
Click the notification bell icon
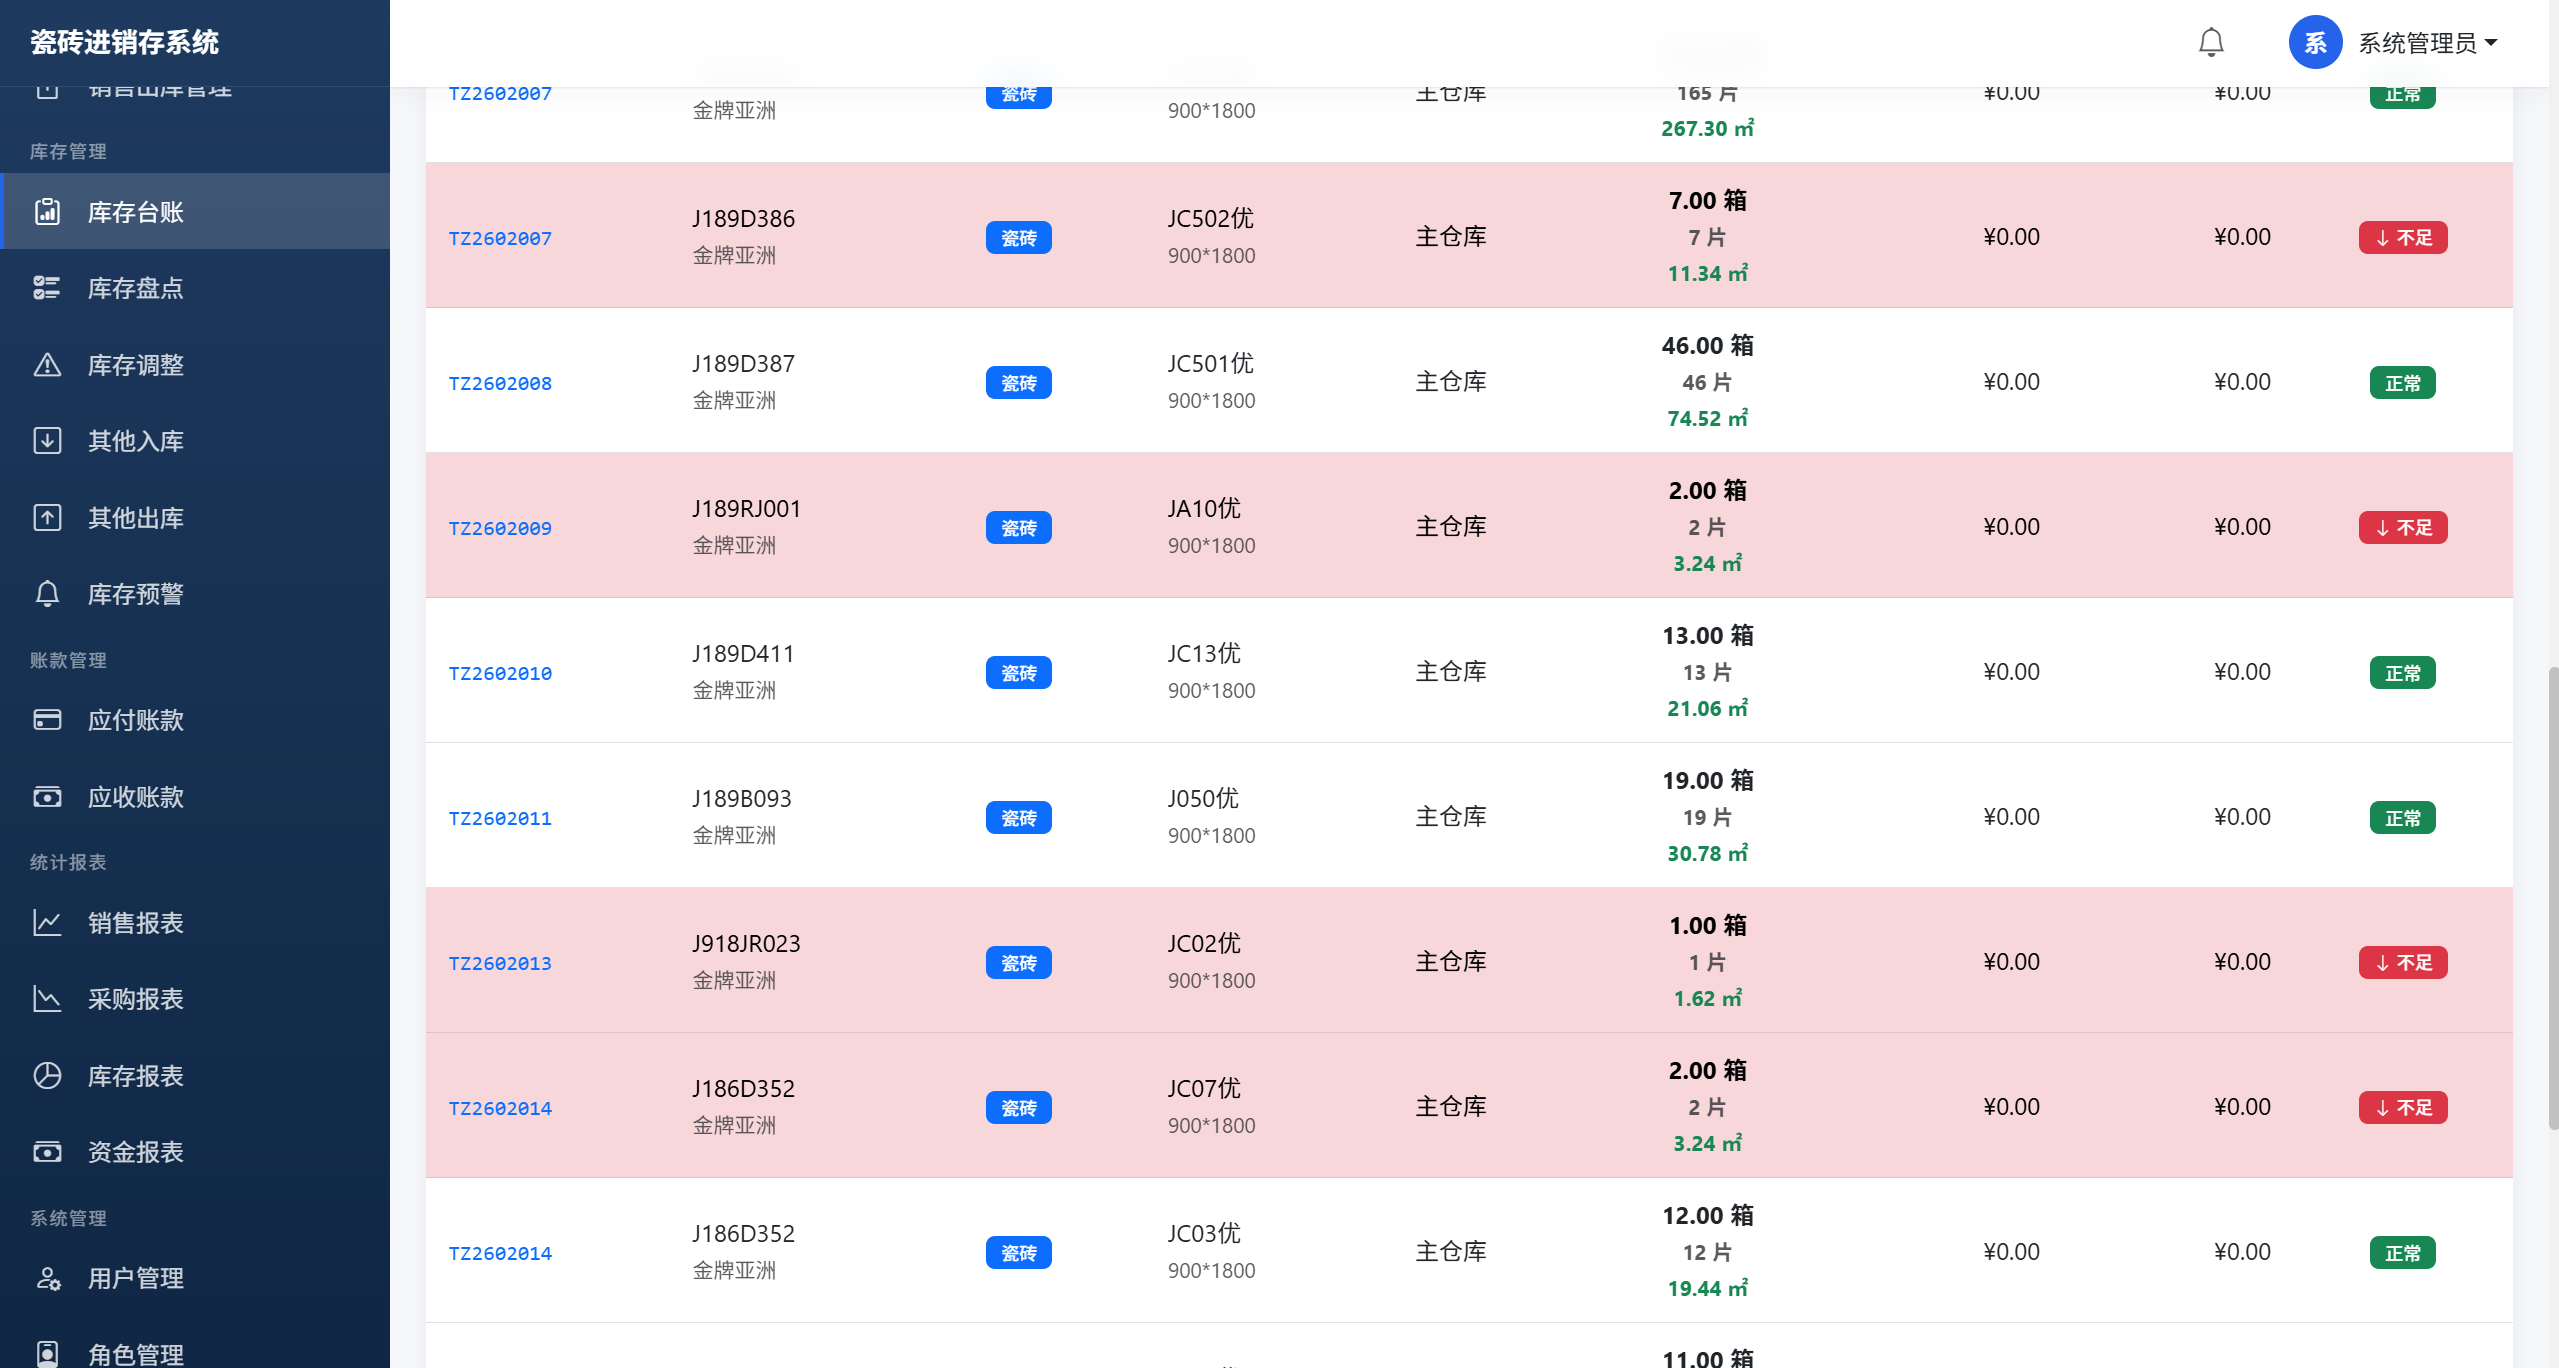pyautogui.click(x=2211, y=42)
